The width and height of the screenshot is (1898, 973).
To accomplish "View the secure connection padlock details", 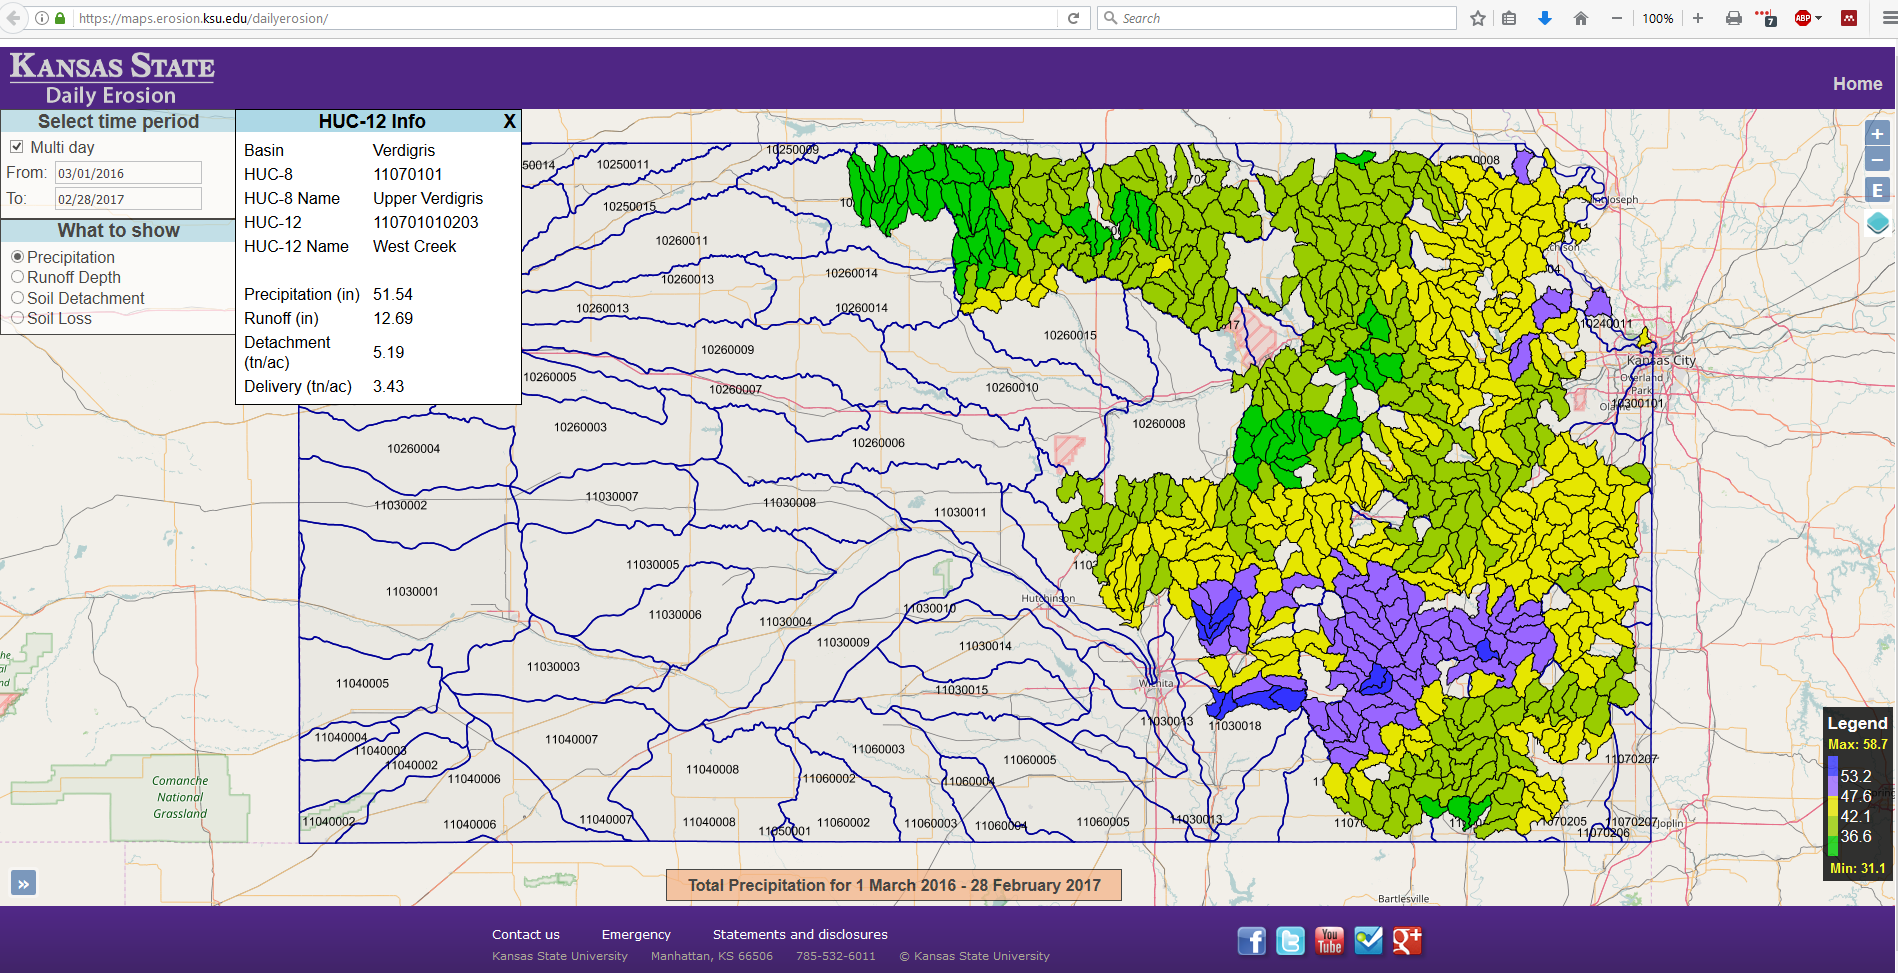I will [x=60, y=18].
